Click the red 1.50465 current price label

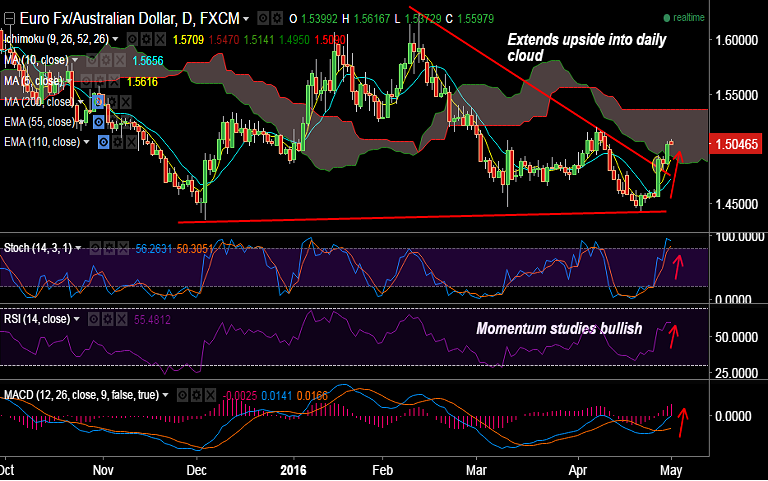point(736,144)
